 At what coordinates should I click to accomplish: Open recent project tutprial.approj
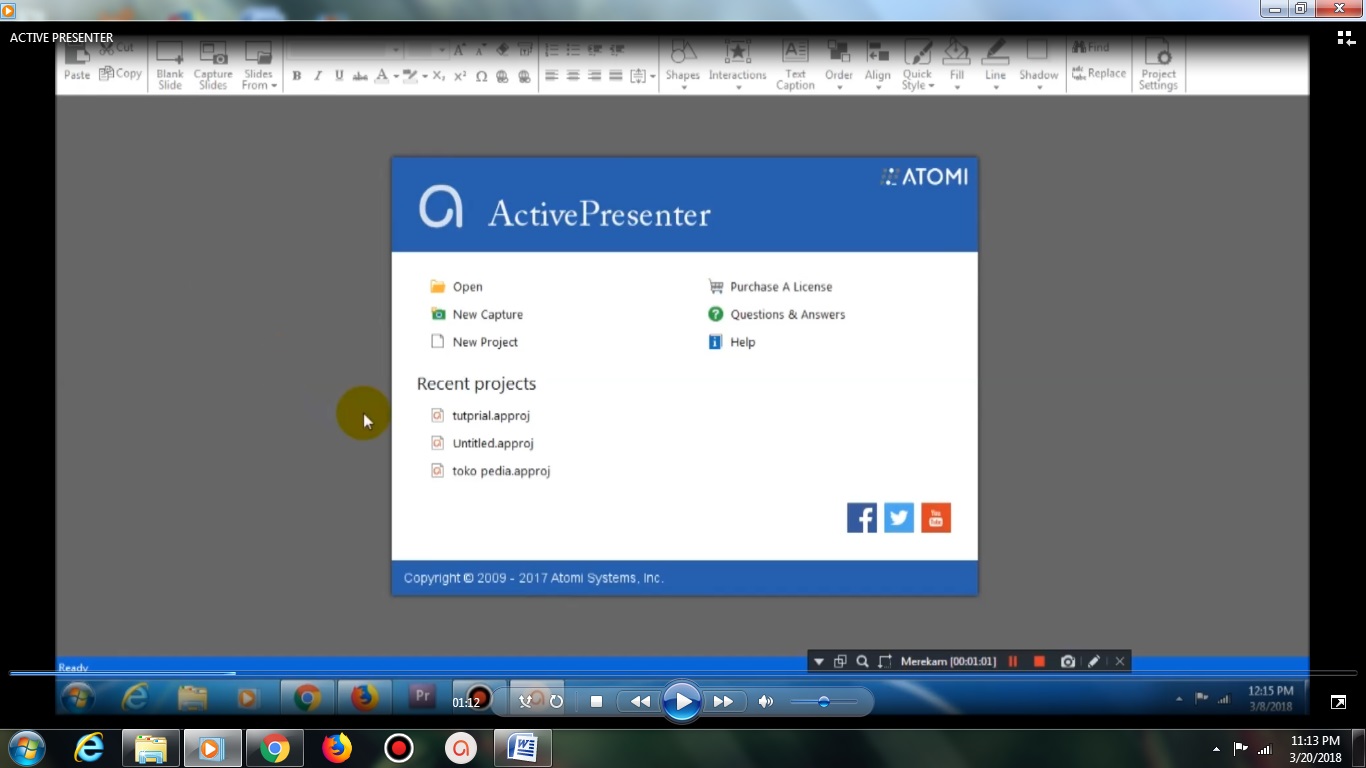coord(481,415)
